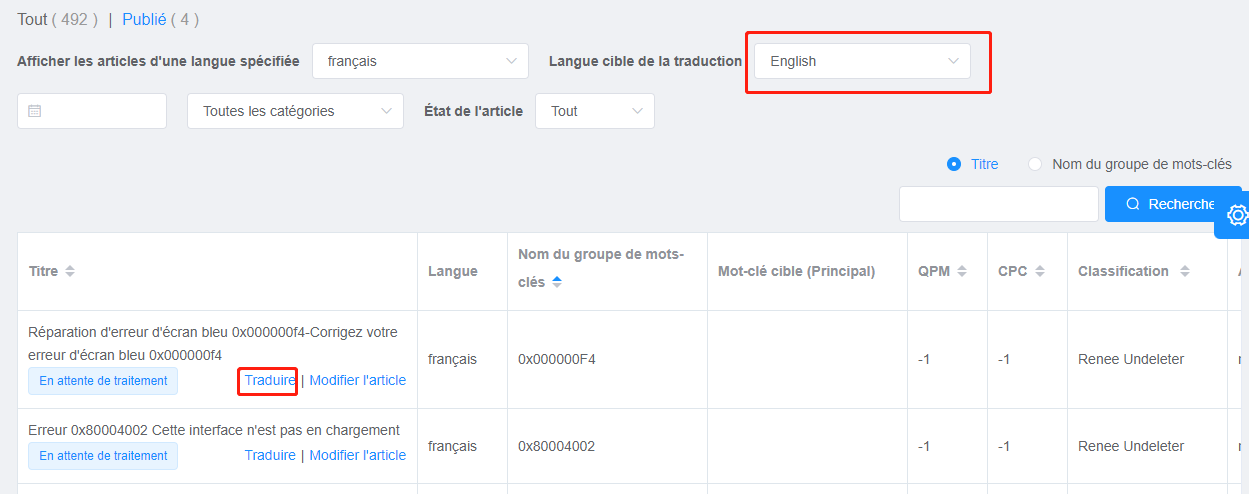This screenshot has width=1249, height=494.
Task: Sort by QPM column arrows
Action: [962, 272]
